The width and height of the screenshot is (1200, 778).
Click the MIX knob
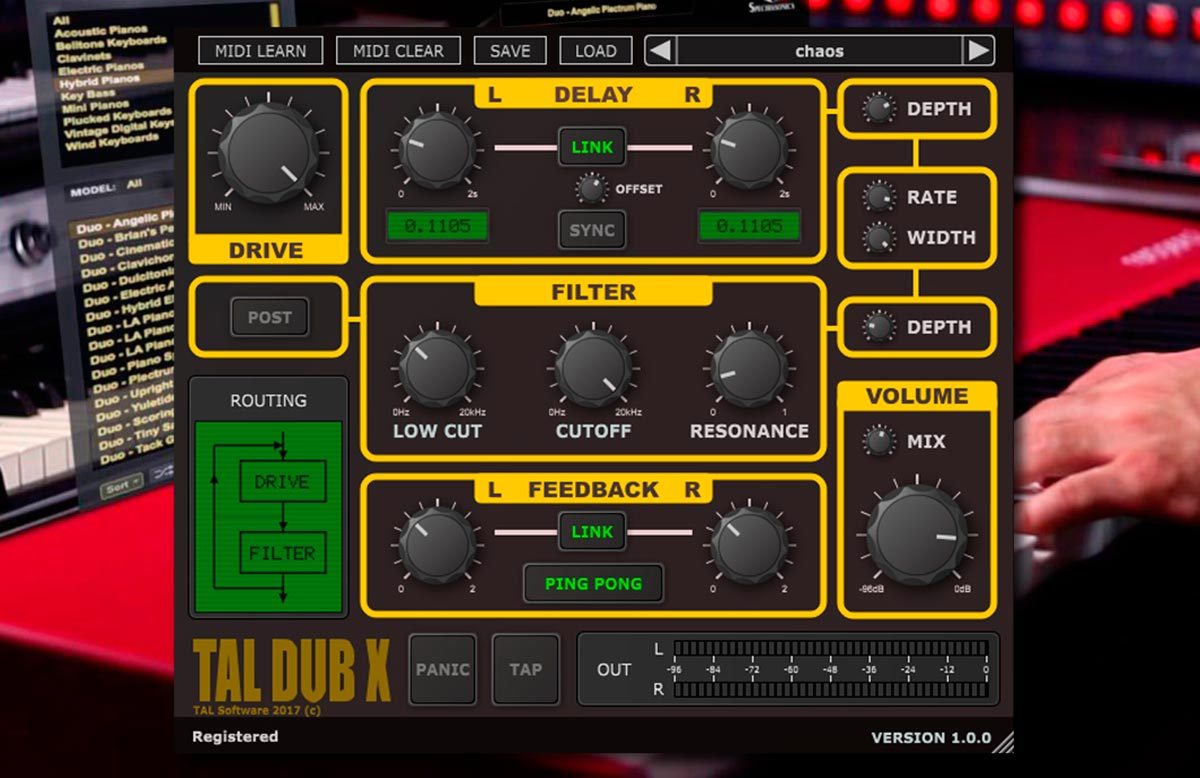(879, 440)
